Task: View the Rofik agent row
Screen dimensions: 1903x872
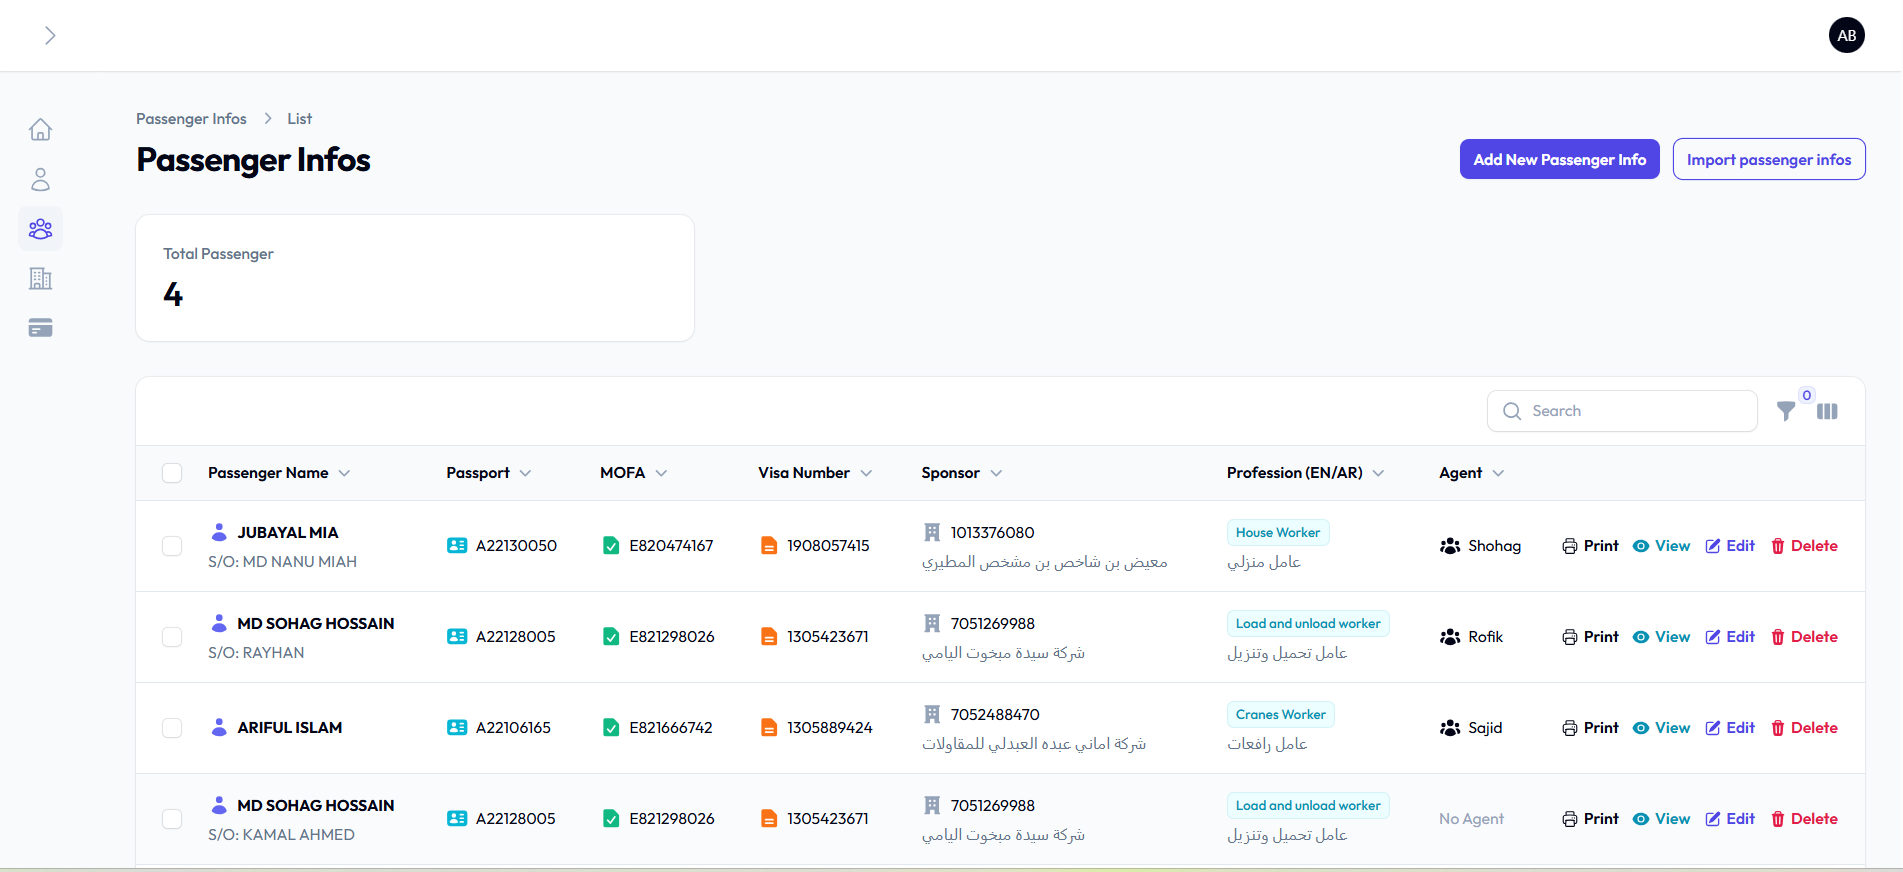Action: coord(1661,637)
